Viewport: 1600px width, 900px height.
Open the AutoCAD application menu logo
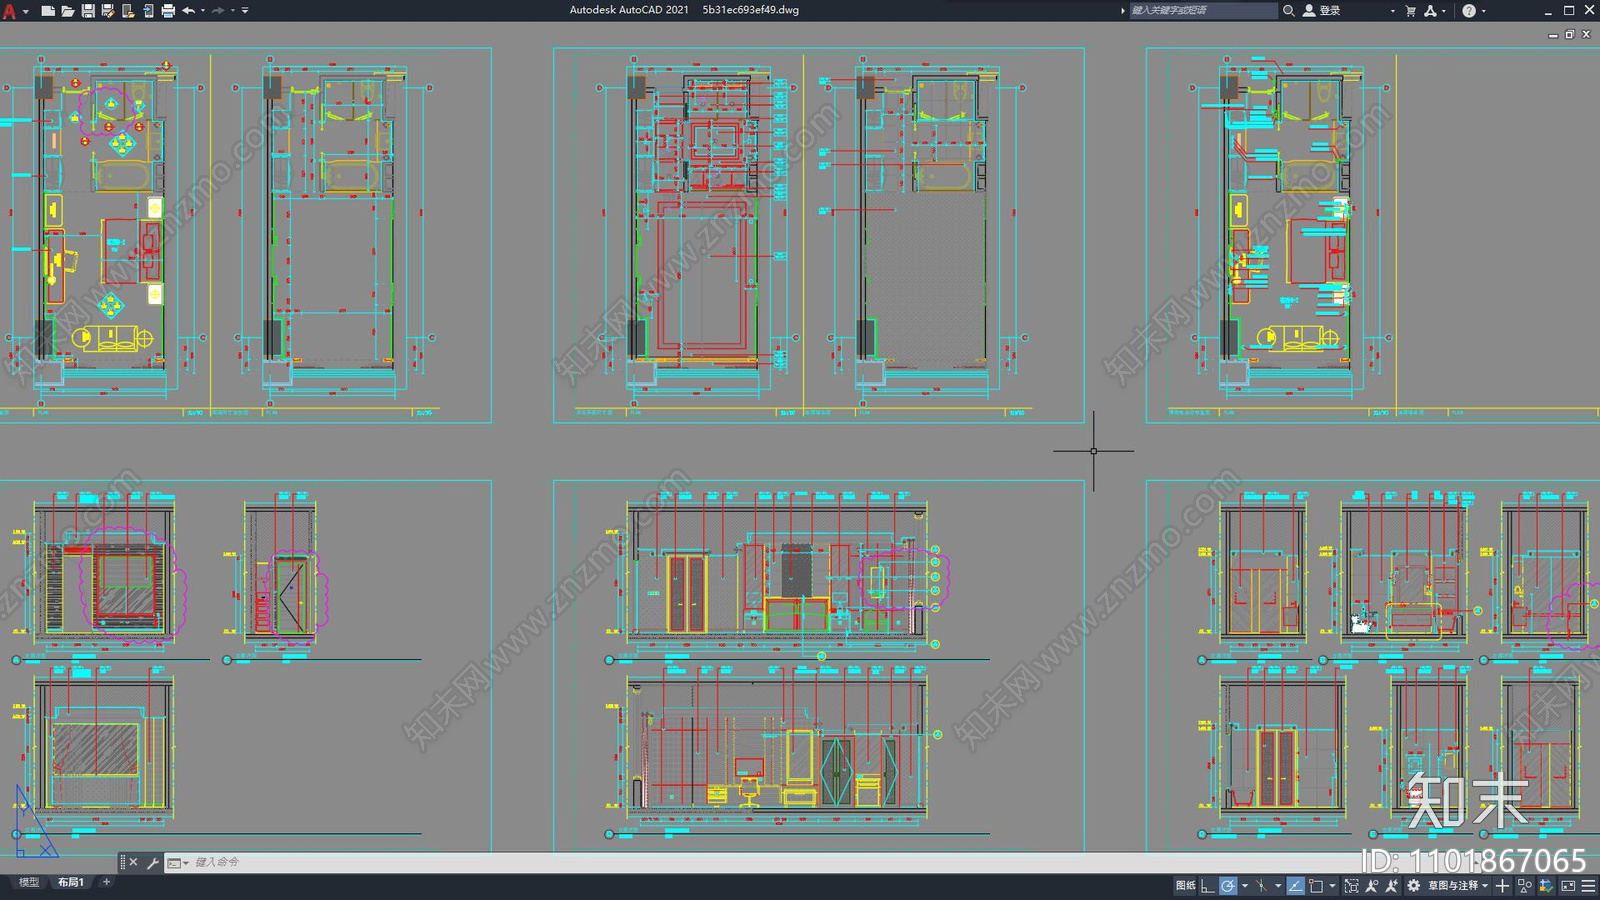tap(10, 11)
